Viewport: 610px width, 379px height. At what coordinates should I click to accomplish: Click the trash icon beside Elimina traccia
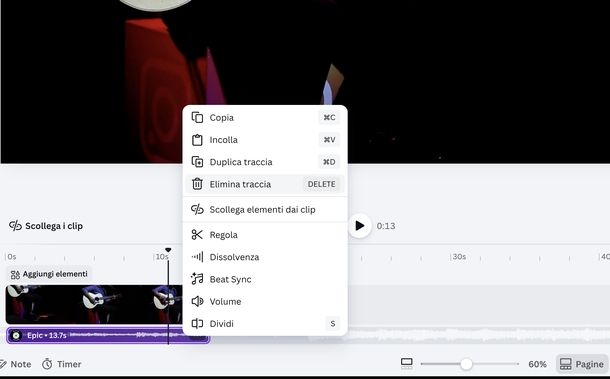(197, 184)
